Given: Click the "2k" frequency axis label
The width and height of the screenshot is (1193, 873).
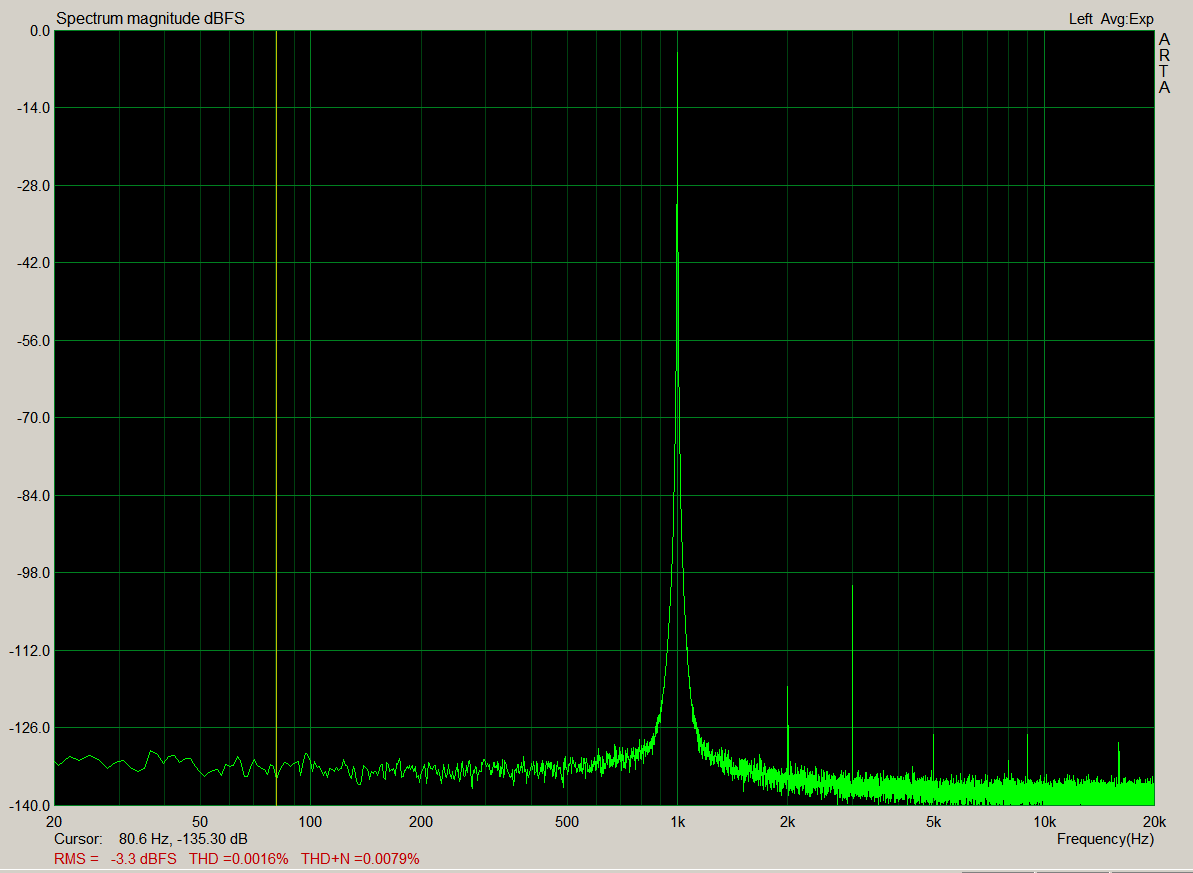Looking at the screenshot, I should (x=787, y=822).
